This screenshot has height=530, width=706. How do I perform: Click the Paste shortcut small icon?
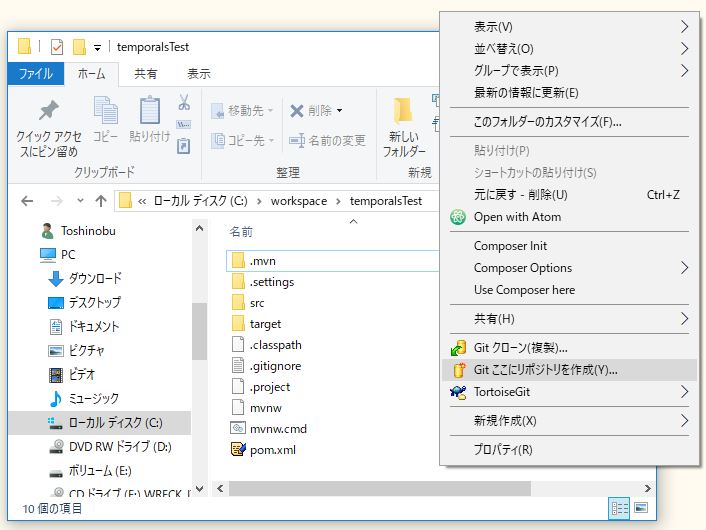pyautogui.click(x=184, y=146)
